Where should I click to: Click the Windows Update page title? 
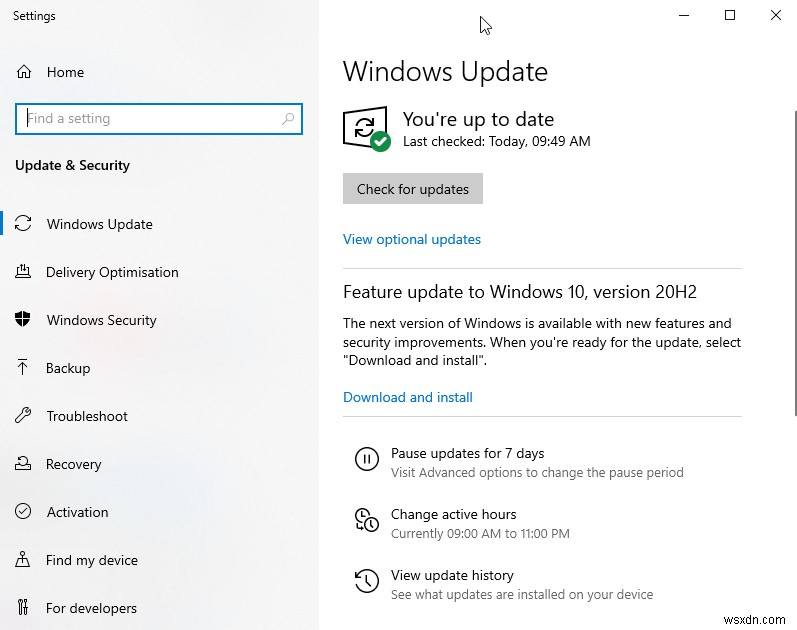click(x=445, y=71)
